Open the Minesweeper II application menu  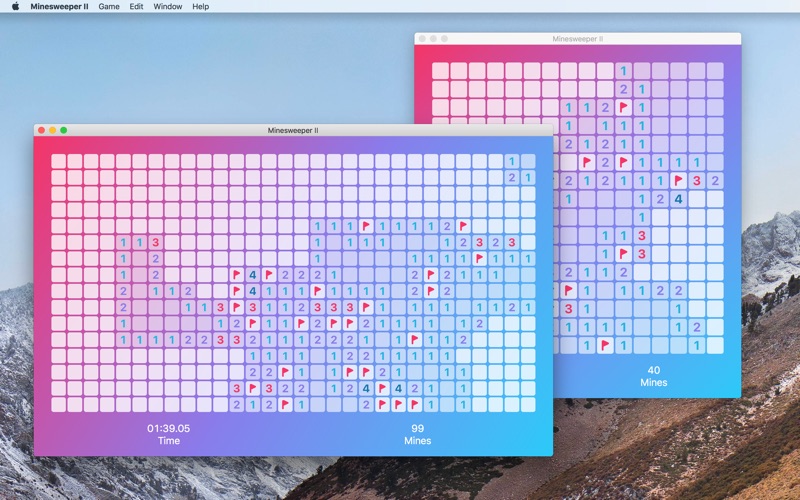coord(59,7)
